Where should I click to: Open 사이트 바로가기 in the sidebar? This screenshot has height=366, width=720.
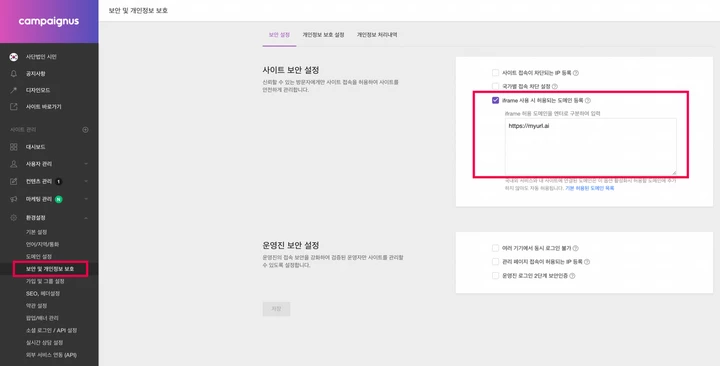(x=44, y=107)
